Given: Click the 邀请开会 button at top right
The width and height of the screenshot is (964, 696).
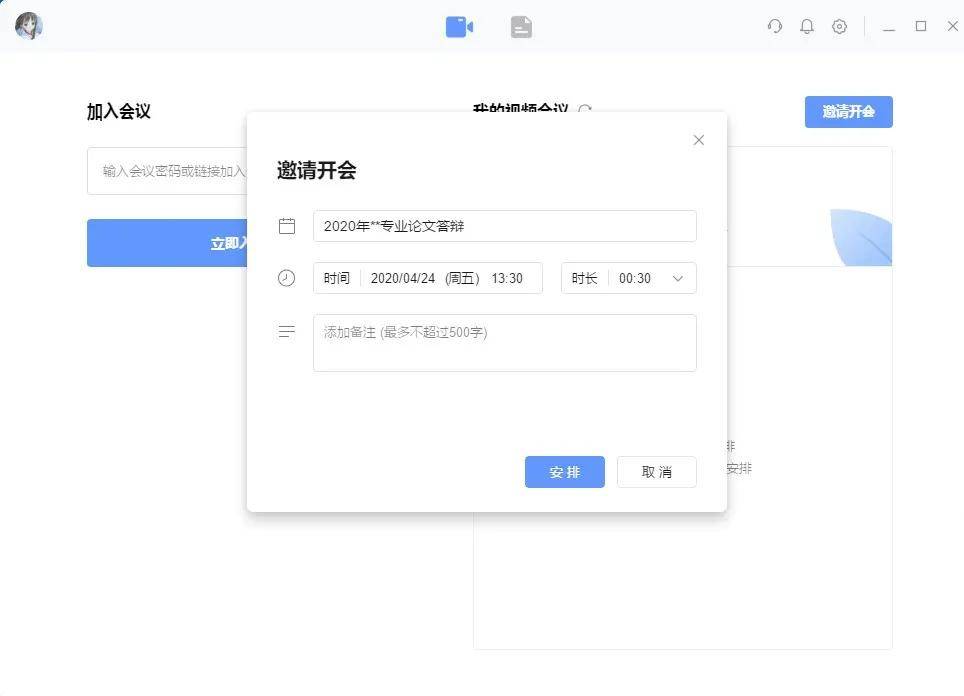Looking at the screenshot, I should pos(848,112).
